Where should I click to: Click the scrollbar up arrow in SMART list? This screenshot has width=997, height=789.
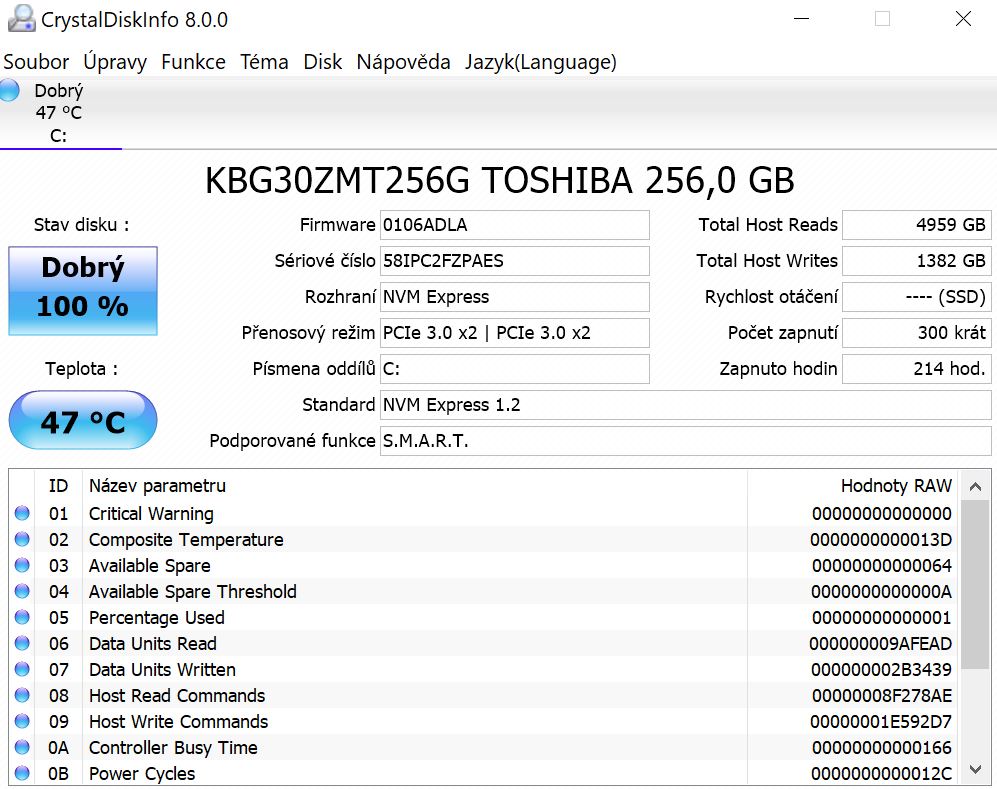975,487
